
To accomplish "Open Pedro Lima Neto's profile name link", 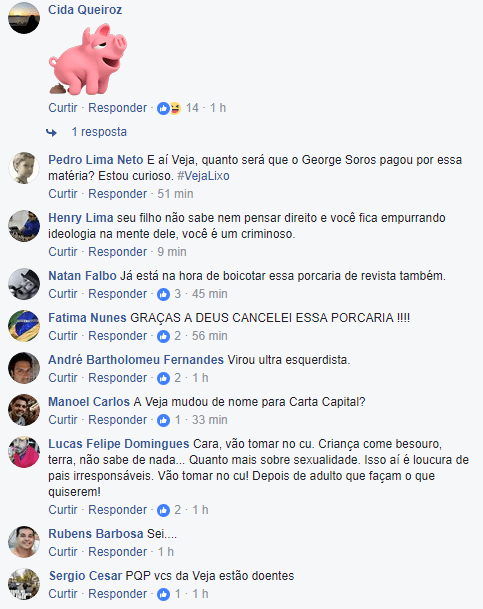I will (x=96, y=160).
